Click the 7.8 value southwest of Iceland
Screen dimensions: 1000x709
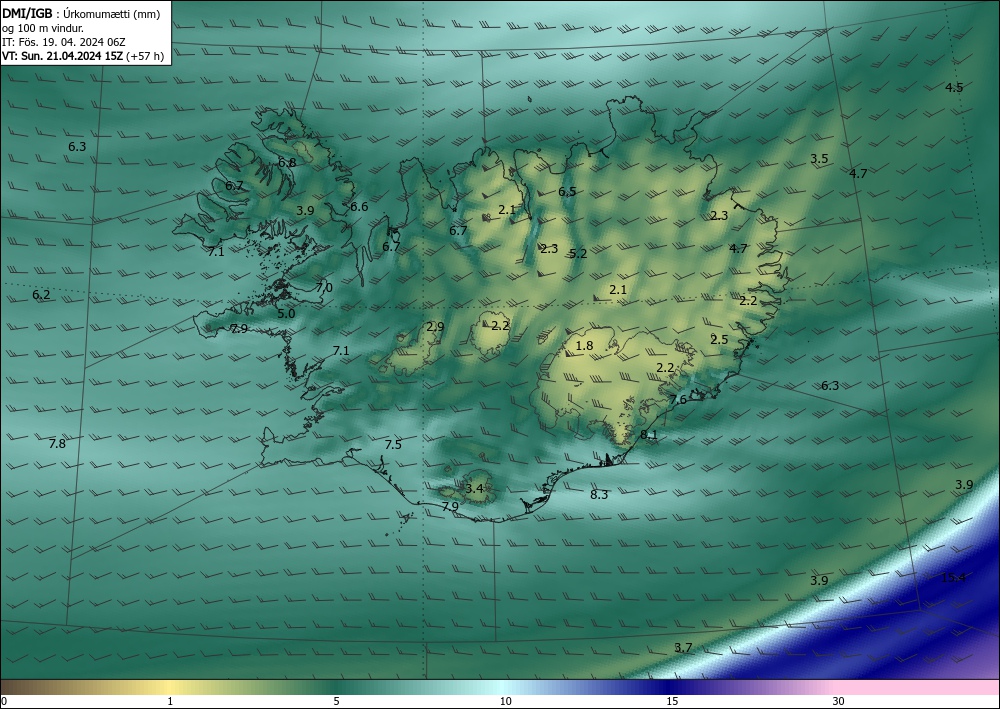(57, 443)
